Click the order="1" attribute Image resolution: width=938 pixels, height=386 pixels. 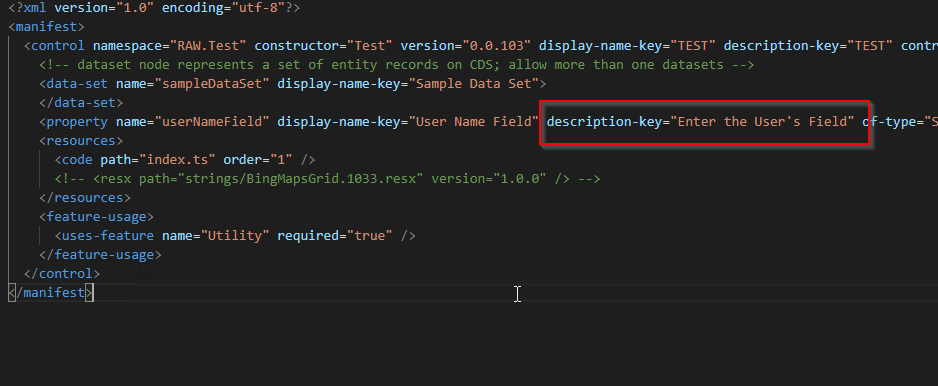click(258, 160)
